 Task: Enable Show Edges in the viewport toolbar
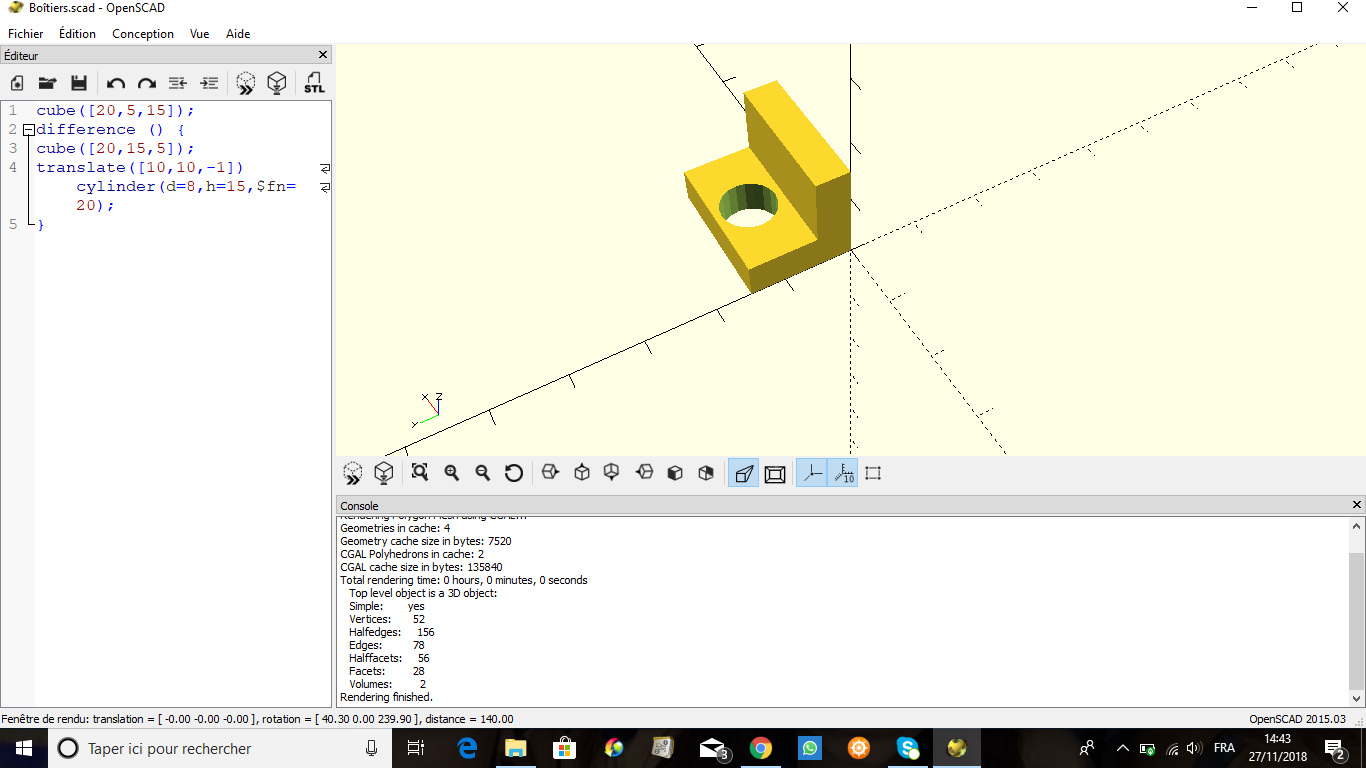(873, 473)
